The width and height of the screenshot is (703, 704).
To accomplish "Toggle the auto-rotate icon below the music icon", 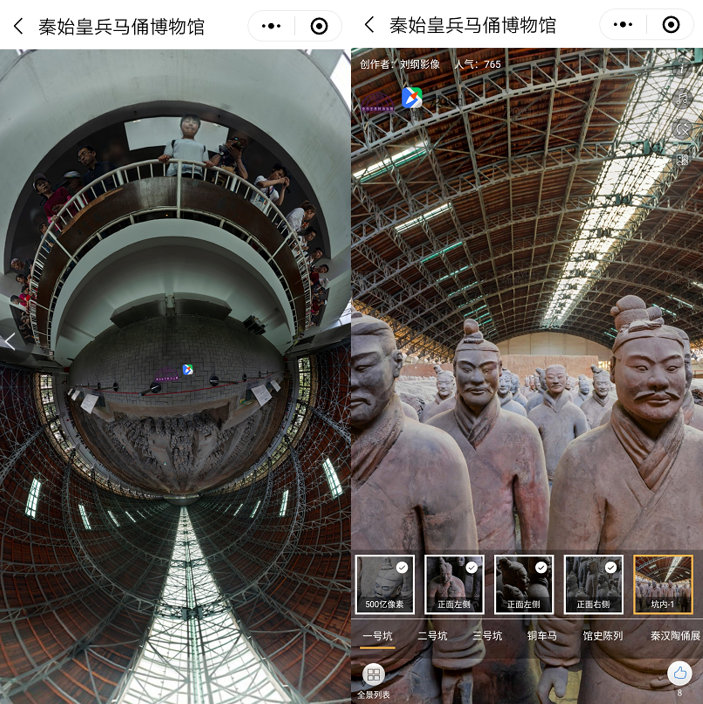I will 682,129.
